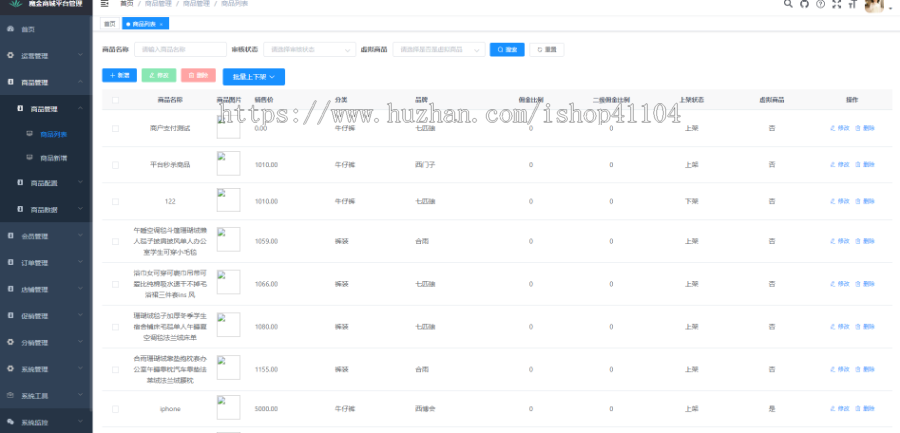Image resolution: width=900 pixels, height=433 pixels.
Task: Click the 西门子 brand cell
Action: [x=423, y=165]
